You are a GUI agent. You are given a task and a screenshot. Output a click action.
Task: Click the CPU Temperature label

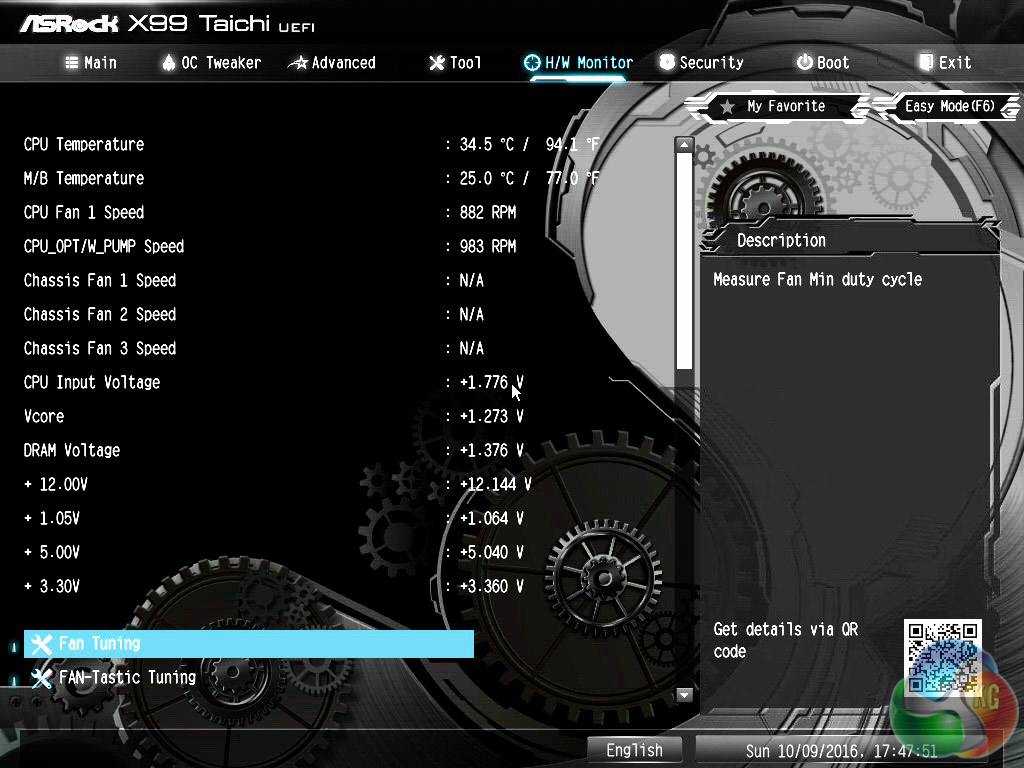[x=84, y=144]
